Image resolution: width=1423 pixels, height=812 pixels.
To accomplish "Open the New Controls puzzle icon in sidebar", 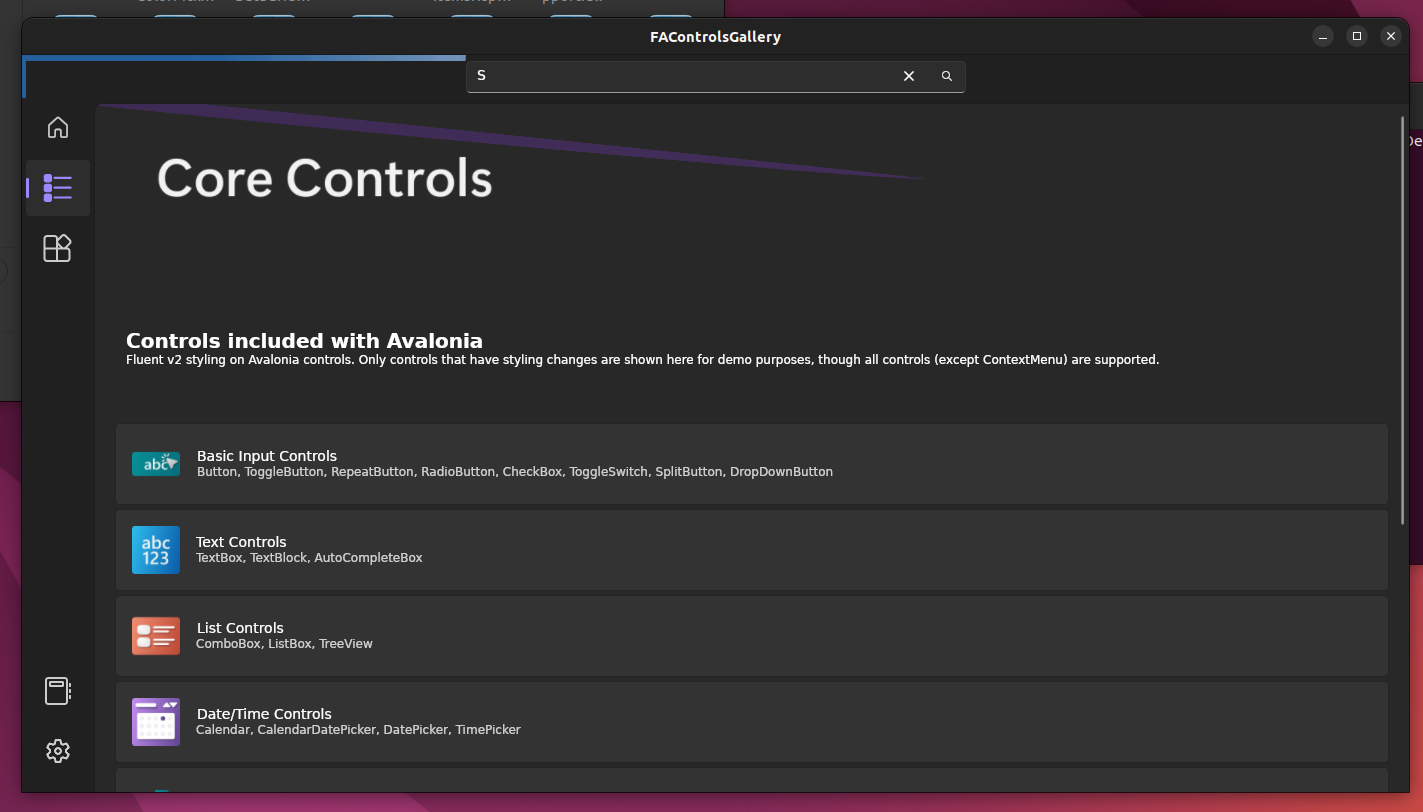I will pyautogui.click(x=58, y=247).
